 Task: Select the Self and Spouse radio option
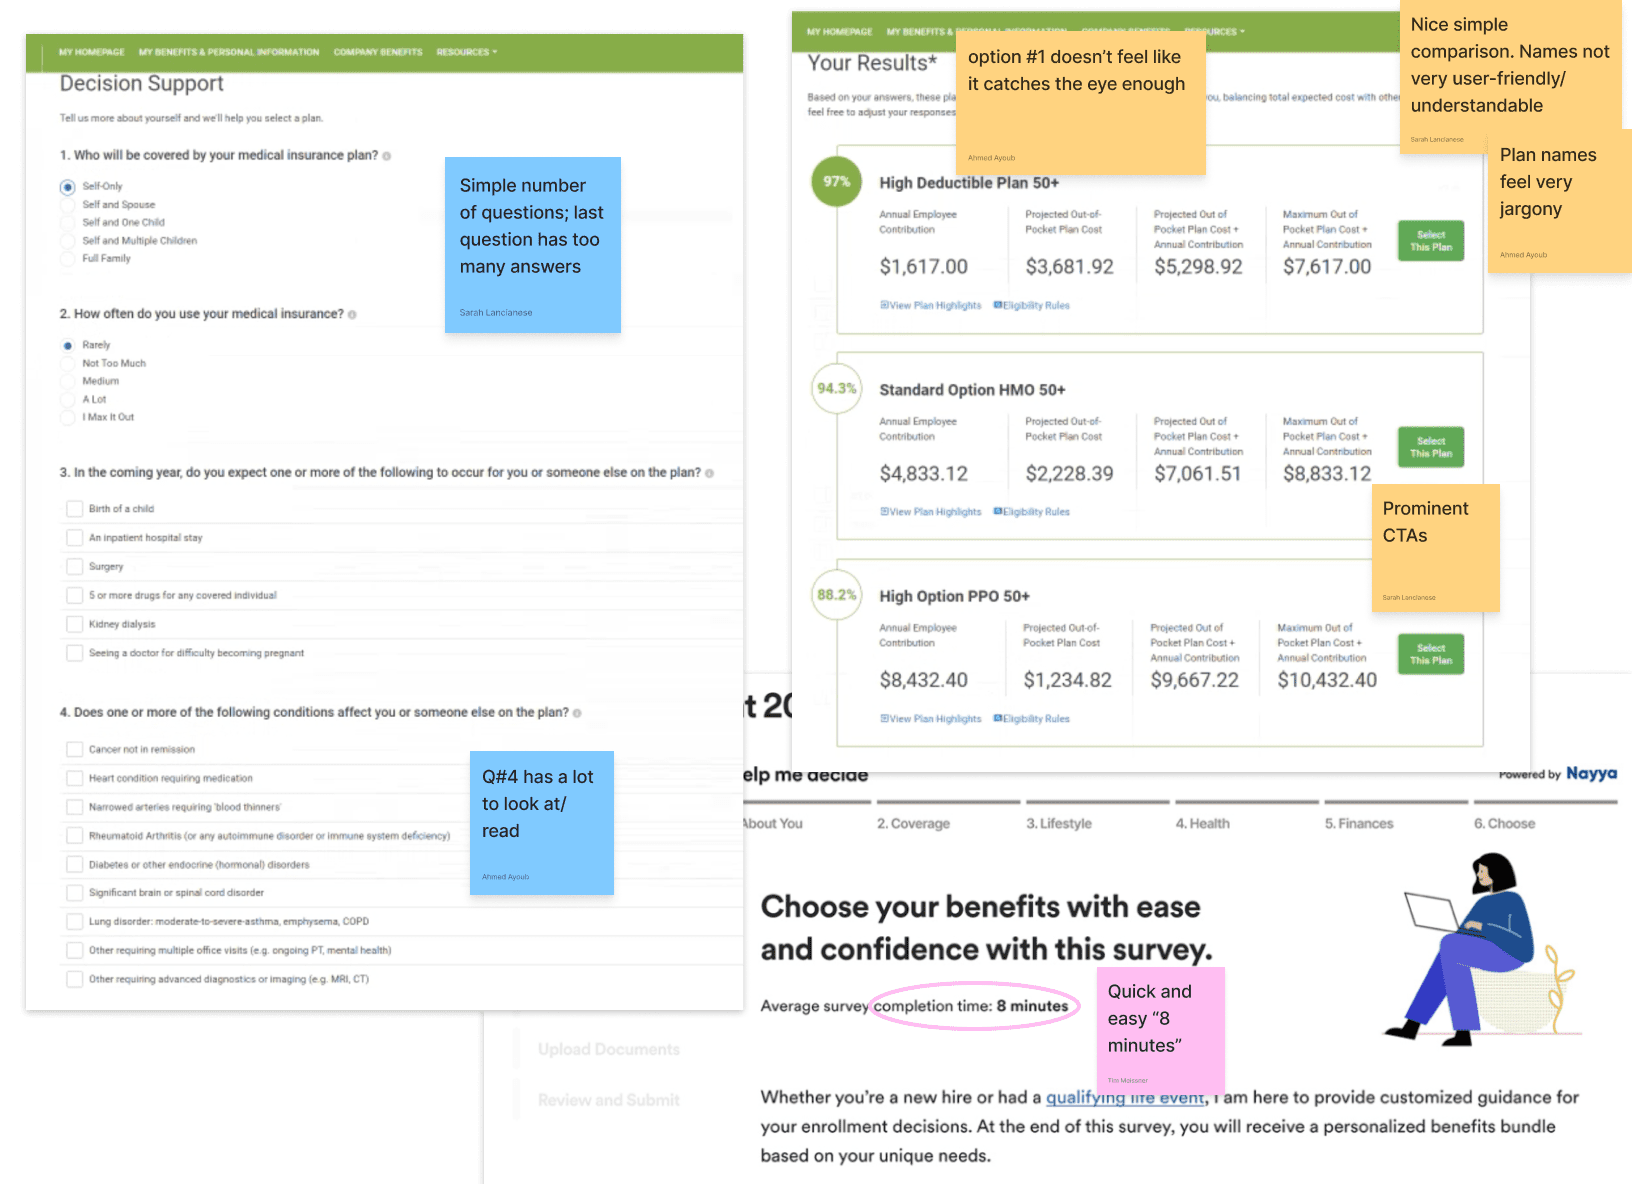click(68, 205)
